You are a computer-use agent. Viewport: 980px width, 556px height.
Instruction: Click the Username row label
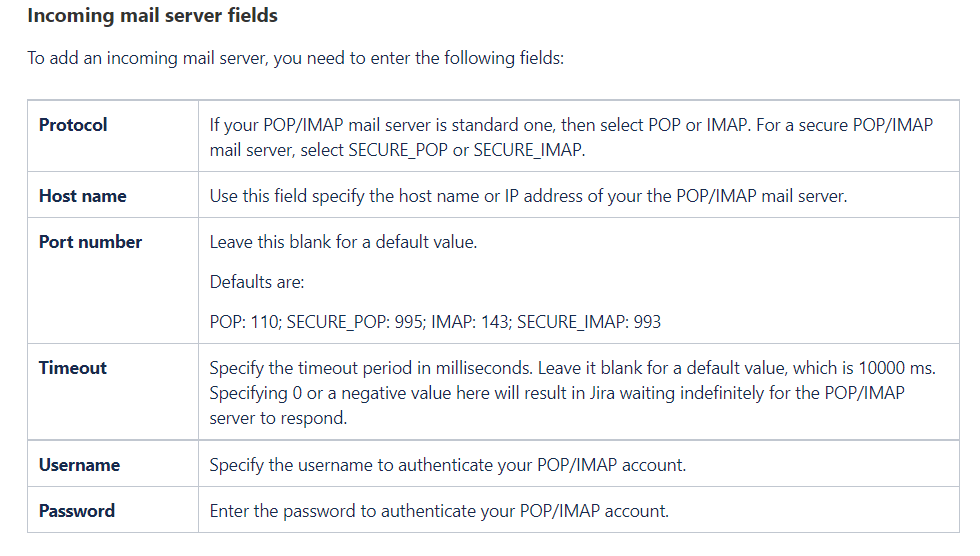[79, 465]
